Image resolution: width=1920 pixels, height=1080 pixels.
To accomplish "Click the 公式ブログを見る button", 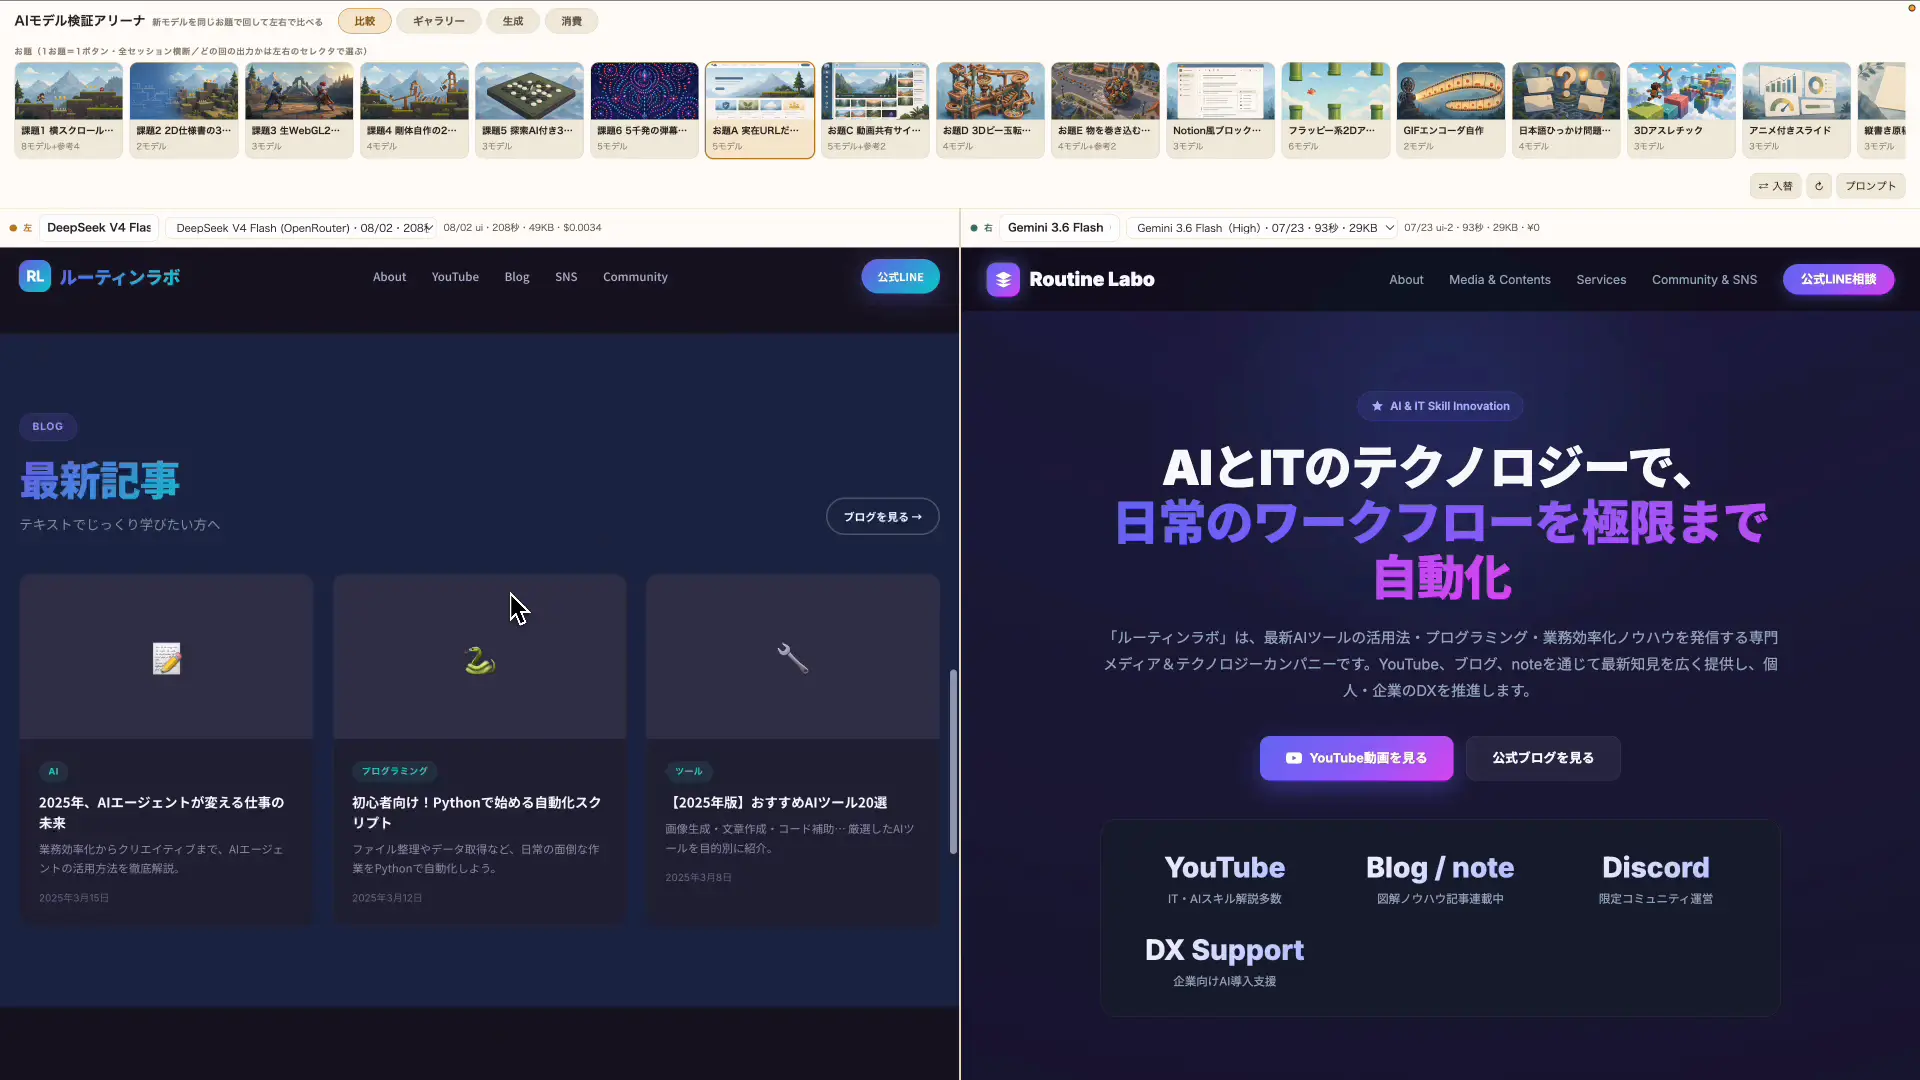I will click(x=1543, y=758).
